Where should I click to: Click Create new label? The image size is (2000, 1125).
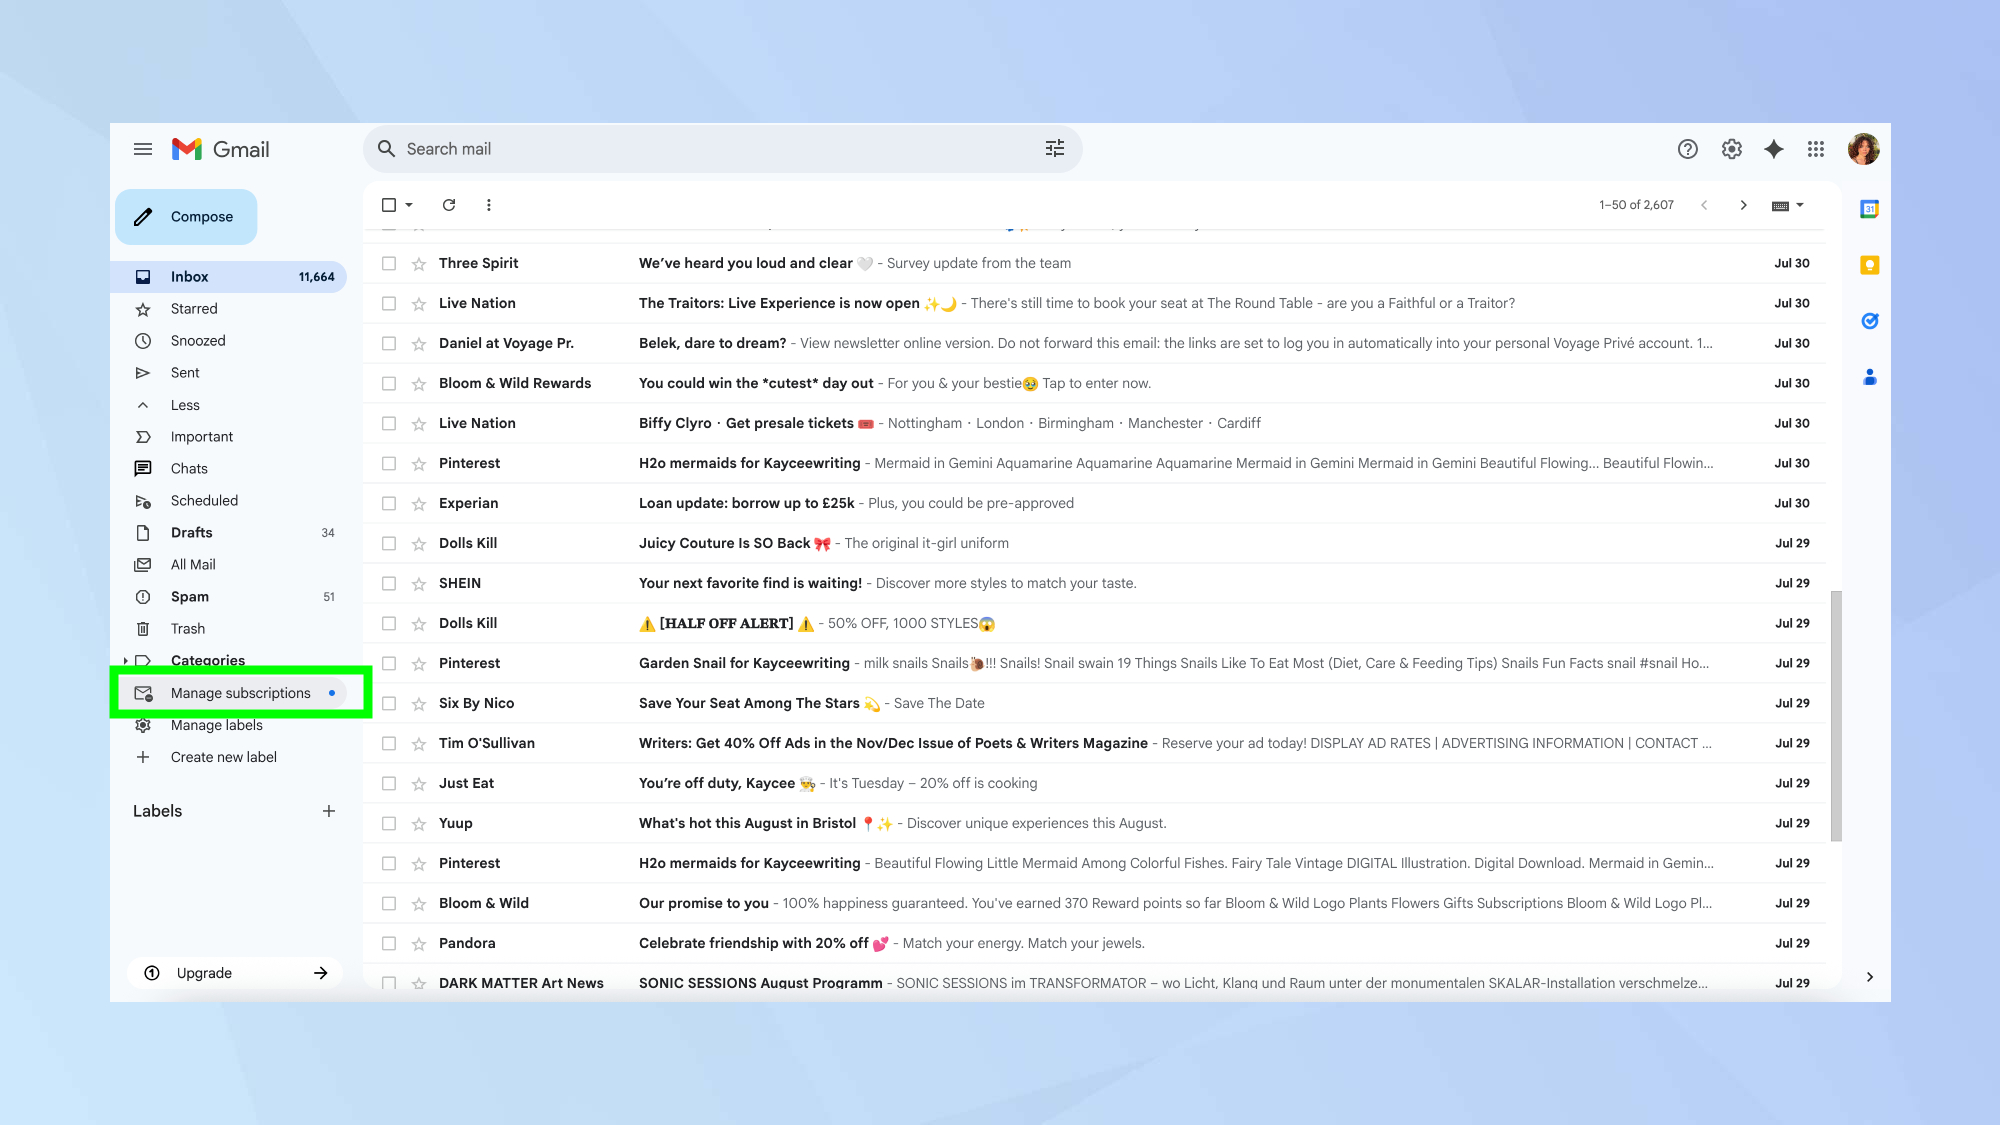coord(224,757)
